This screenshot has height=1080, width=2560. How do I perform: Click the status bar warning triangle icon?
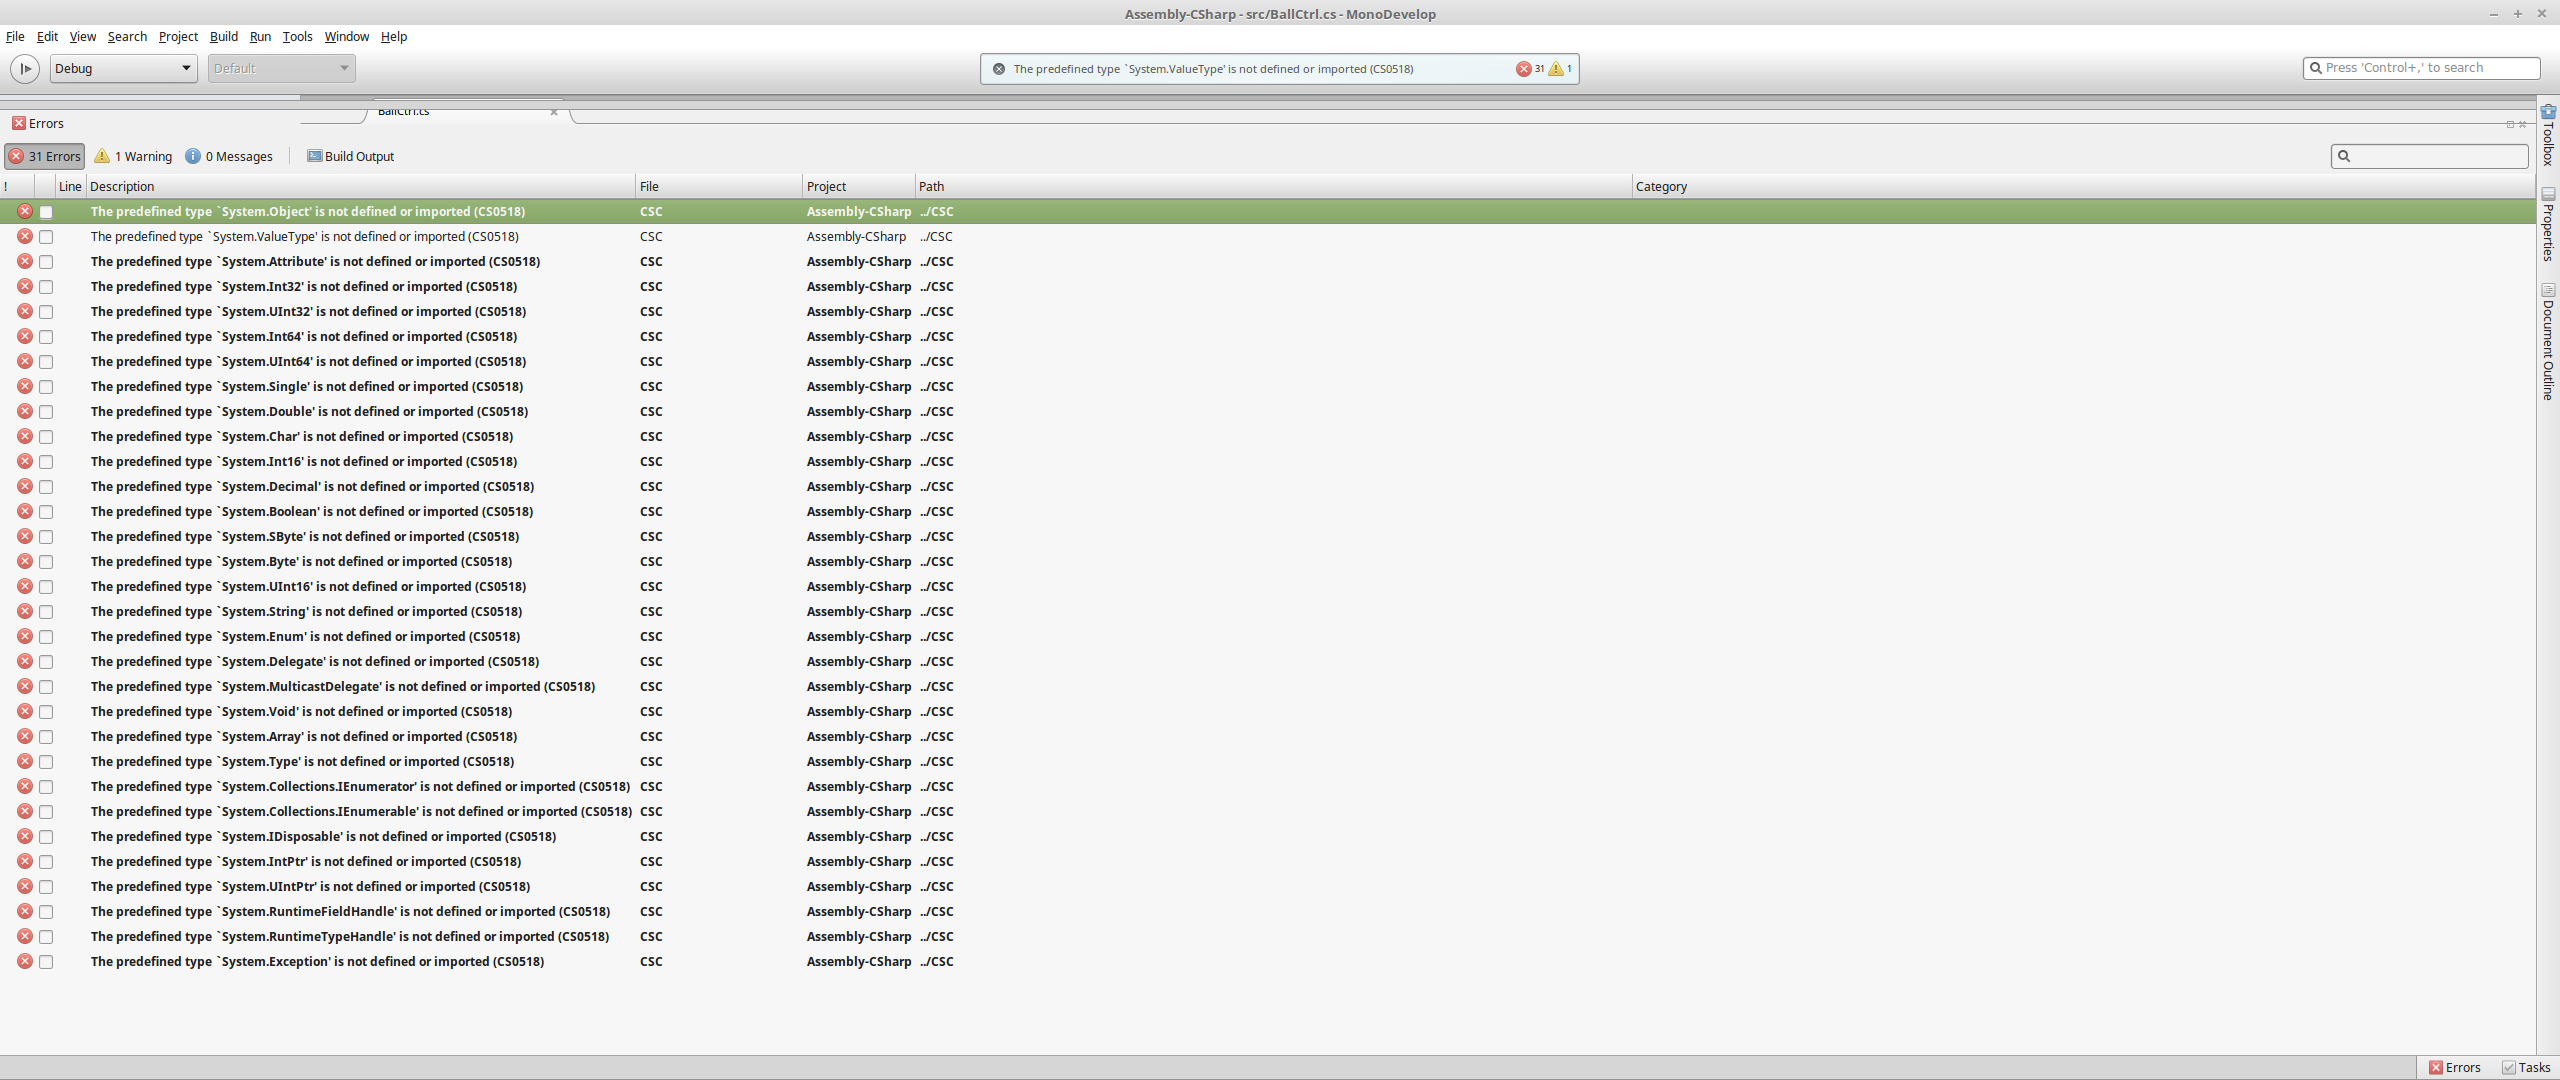[1556, 69]
